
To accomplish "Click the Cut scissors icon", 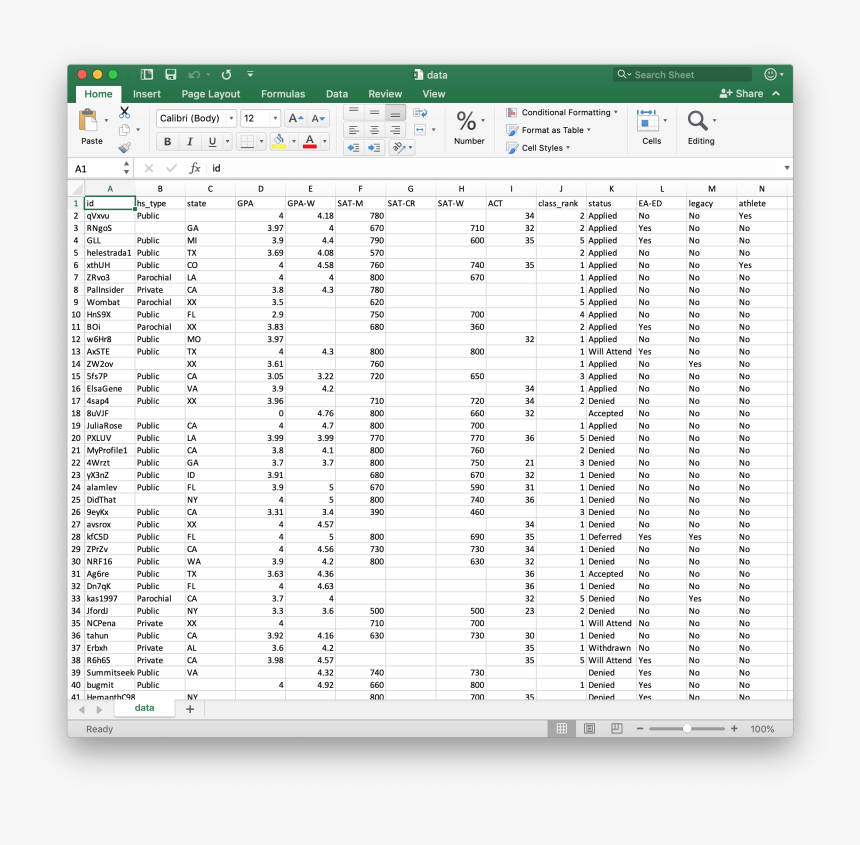I will pos(125,112).
